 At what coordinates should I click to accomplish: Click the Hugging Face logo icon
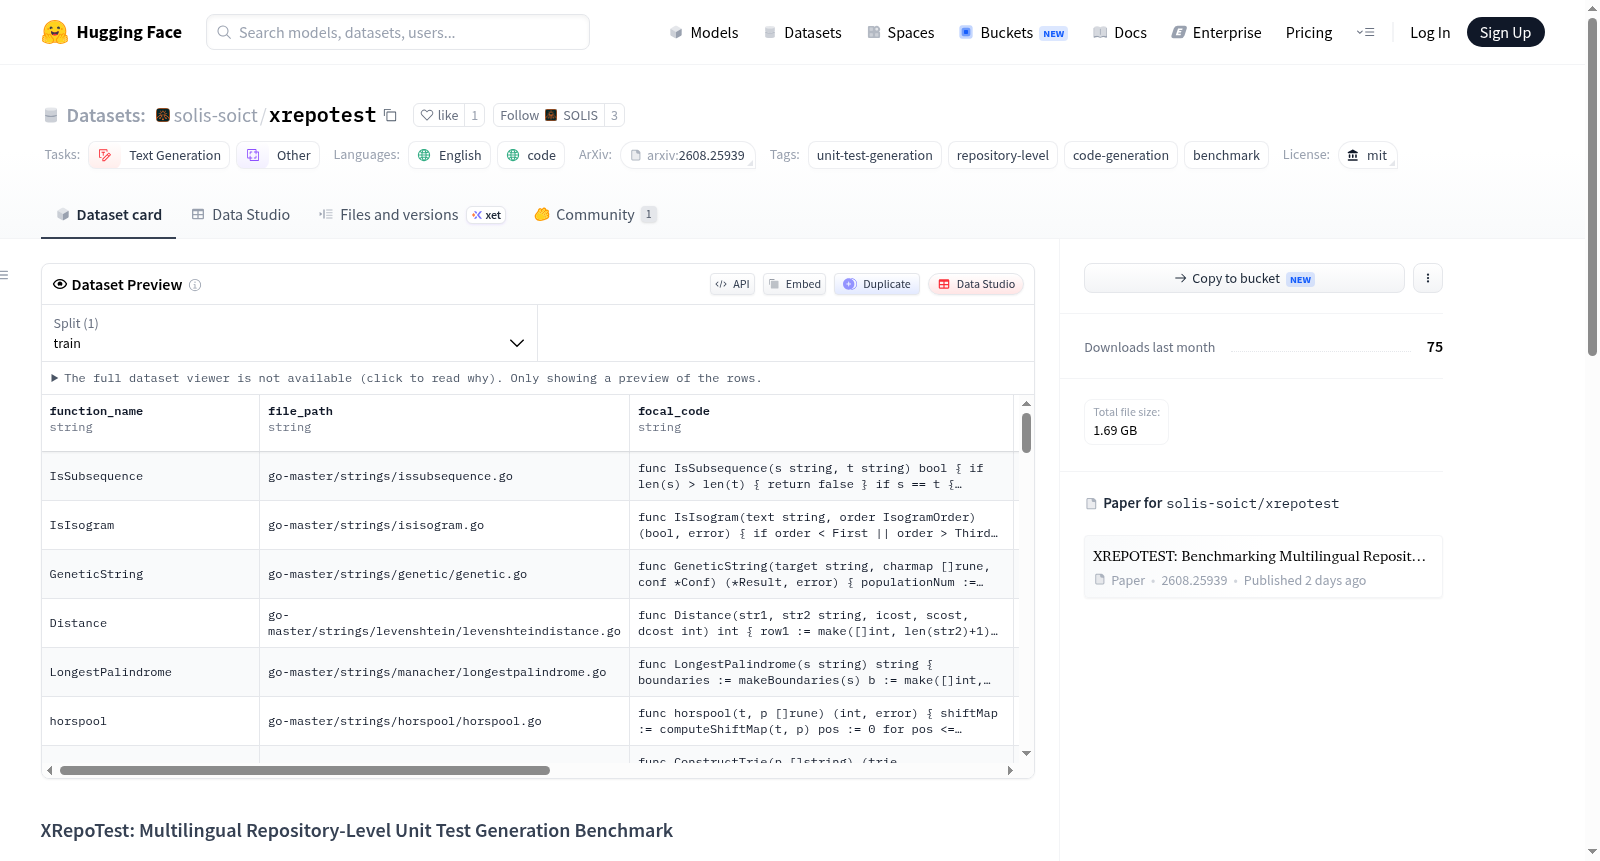coord(55,32)
